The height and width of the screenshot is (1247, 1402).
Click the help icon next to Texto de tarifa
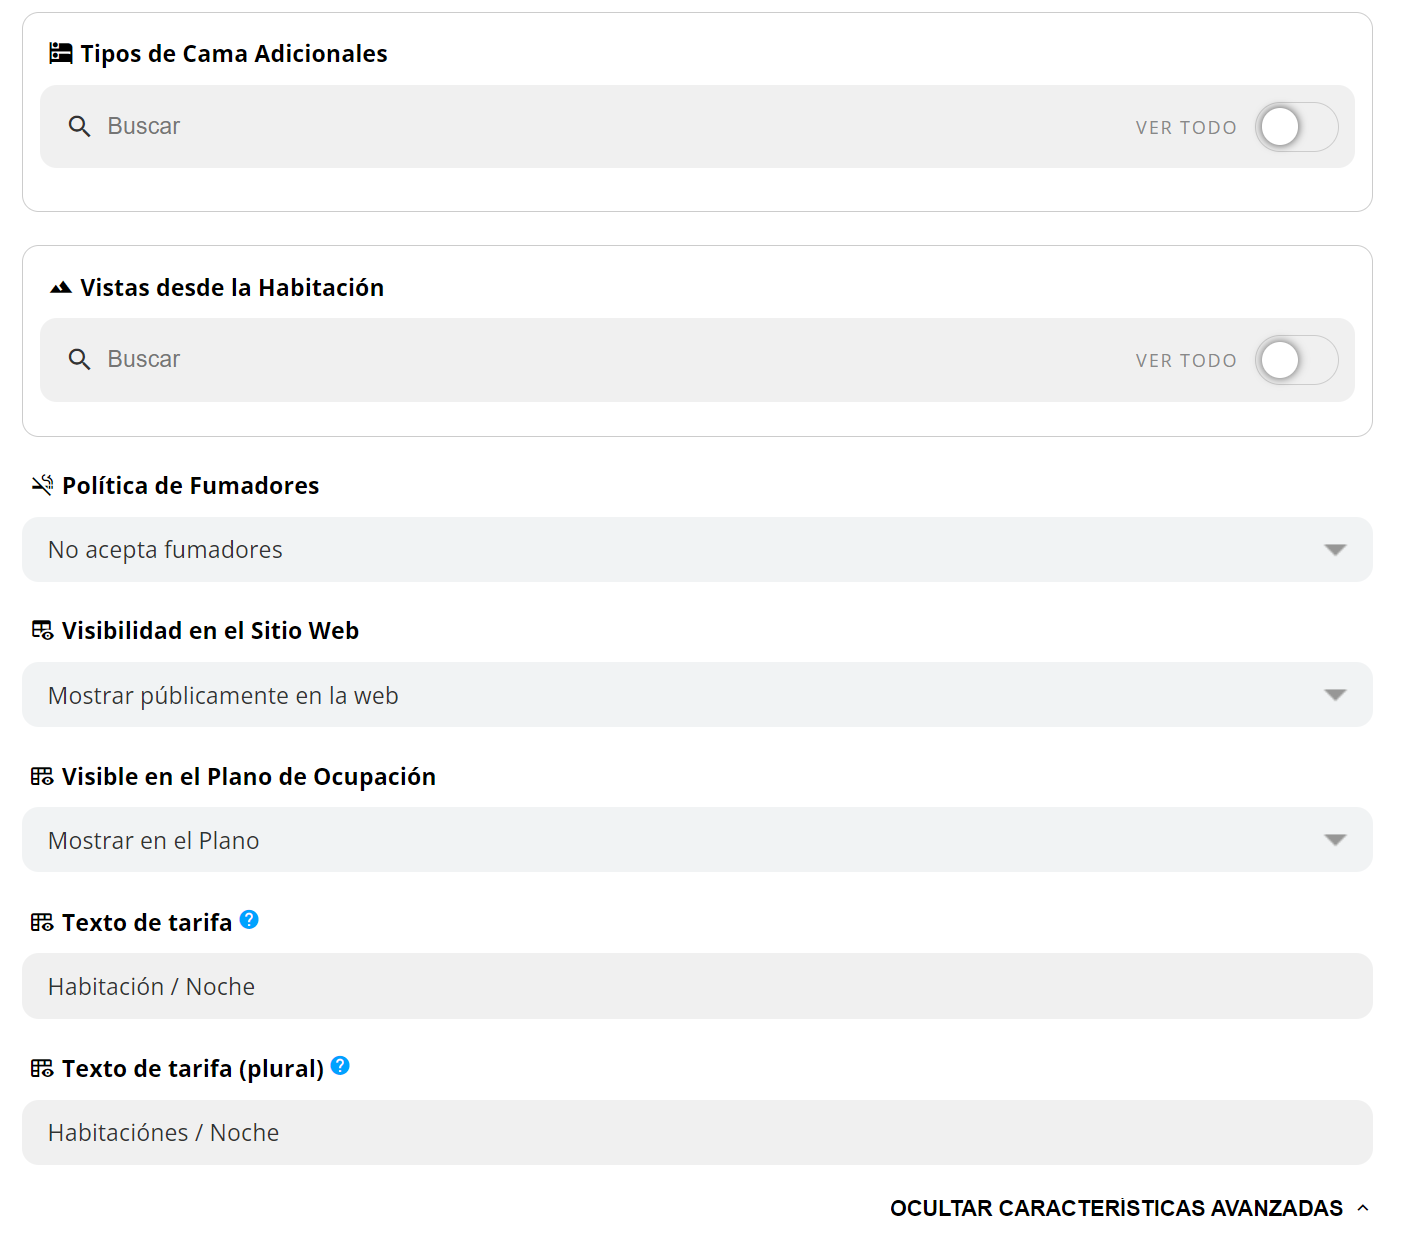pos(249,920)
